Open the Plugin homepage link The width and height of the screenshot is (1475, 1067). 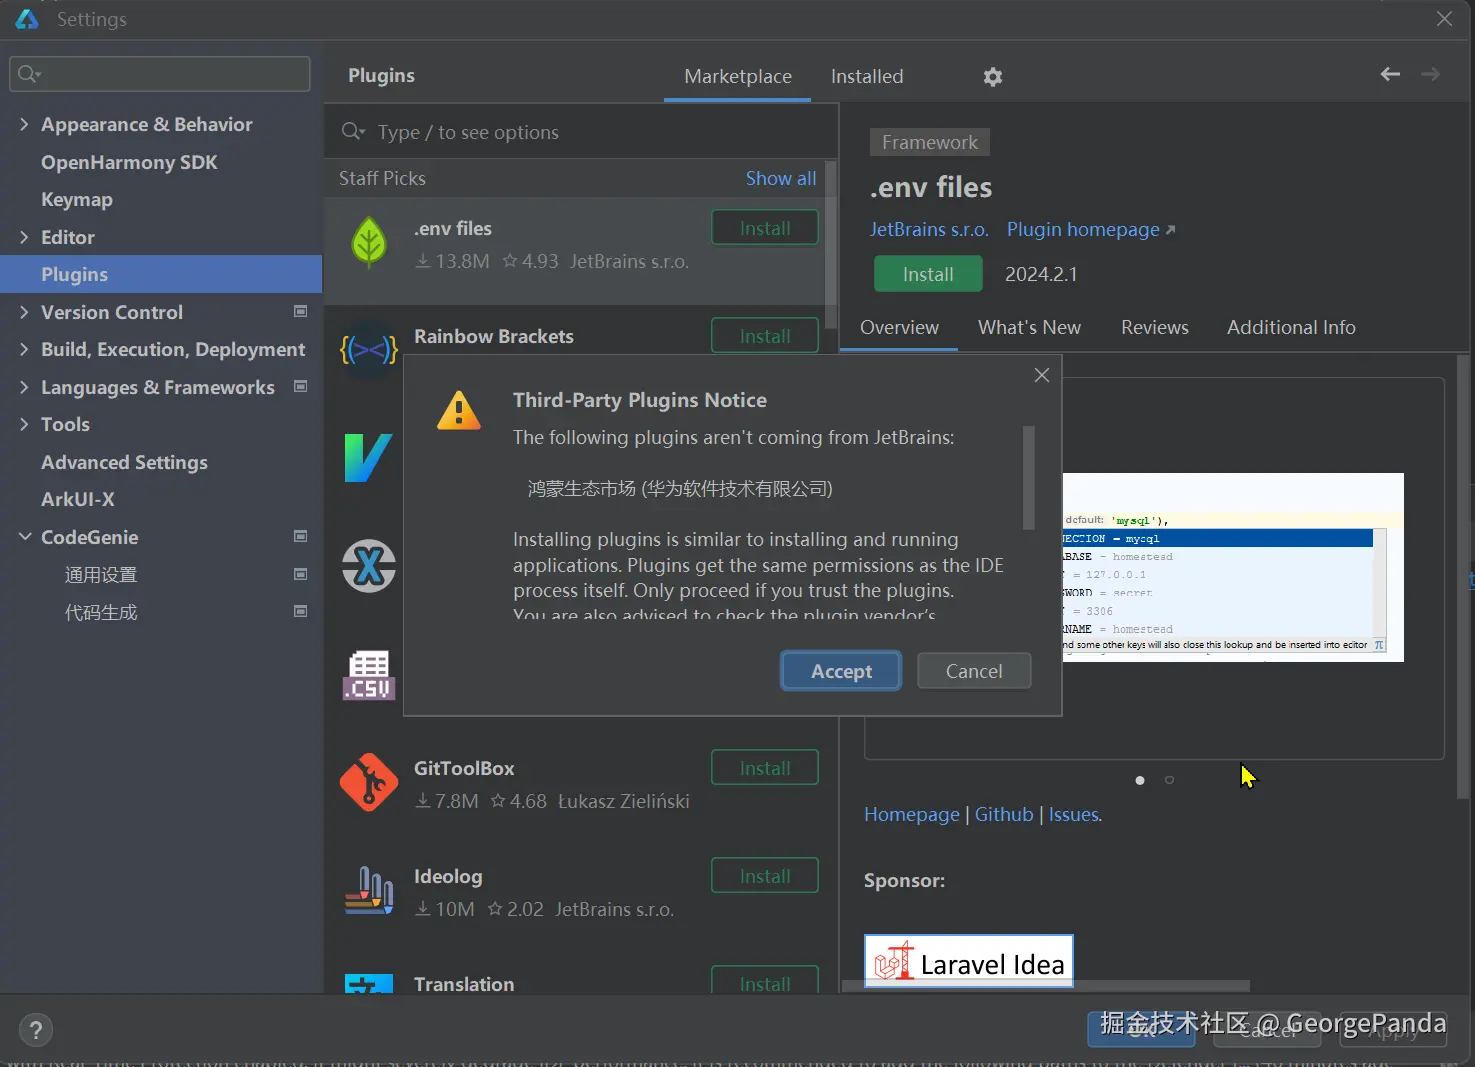coord(1091,230)
